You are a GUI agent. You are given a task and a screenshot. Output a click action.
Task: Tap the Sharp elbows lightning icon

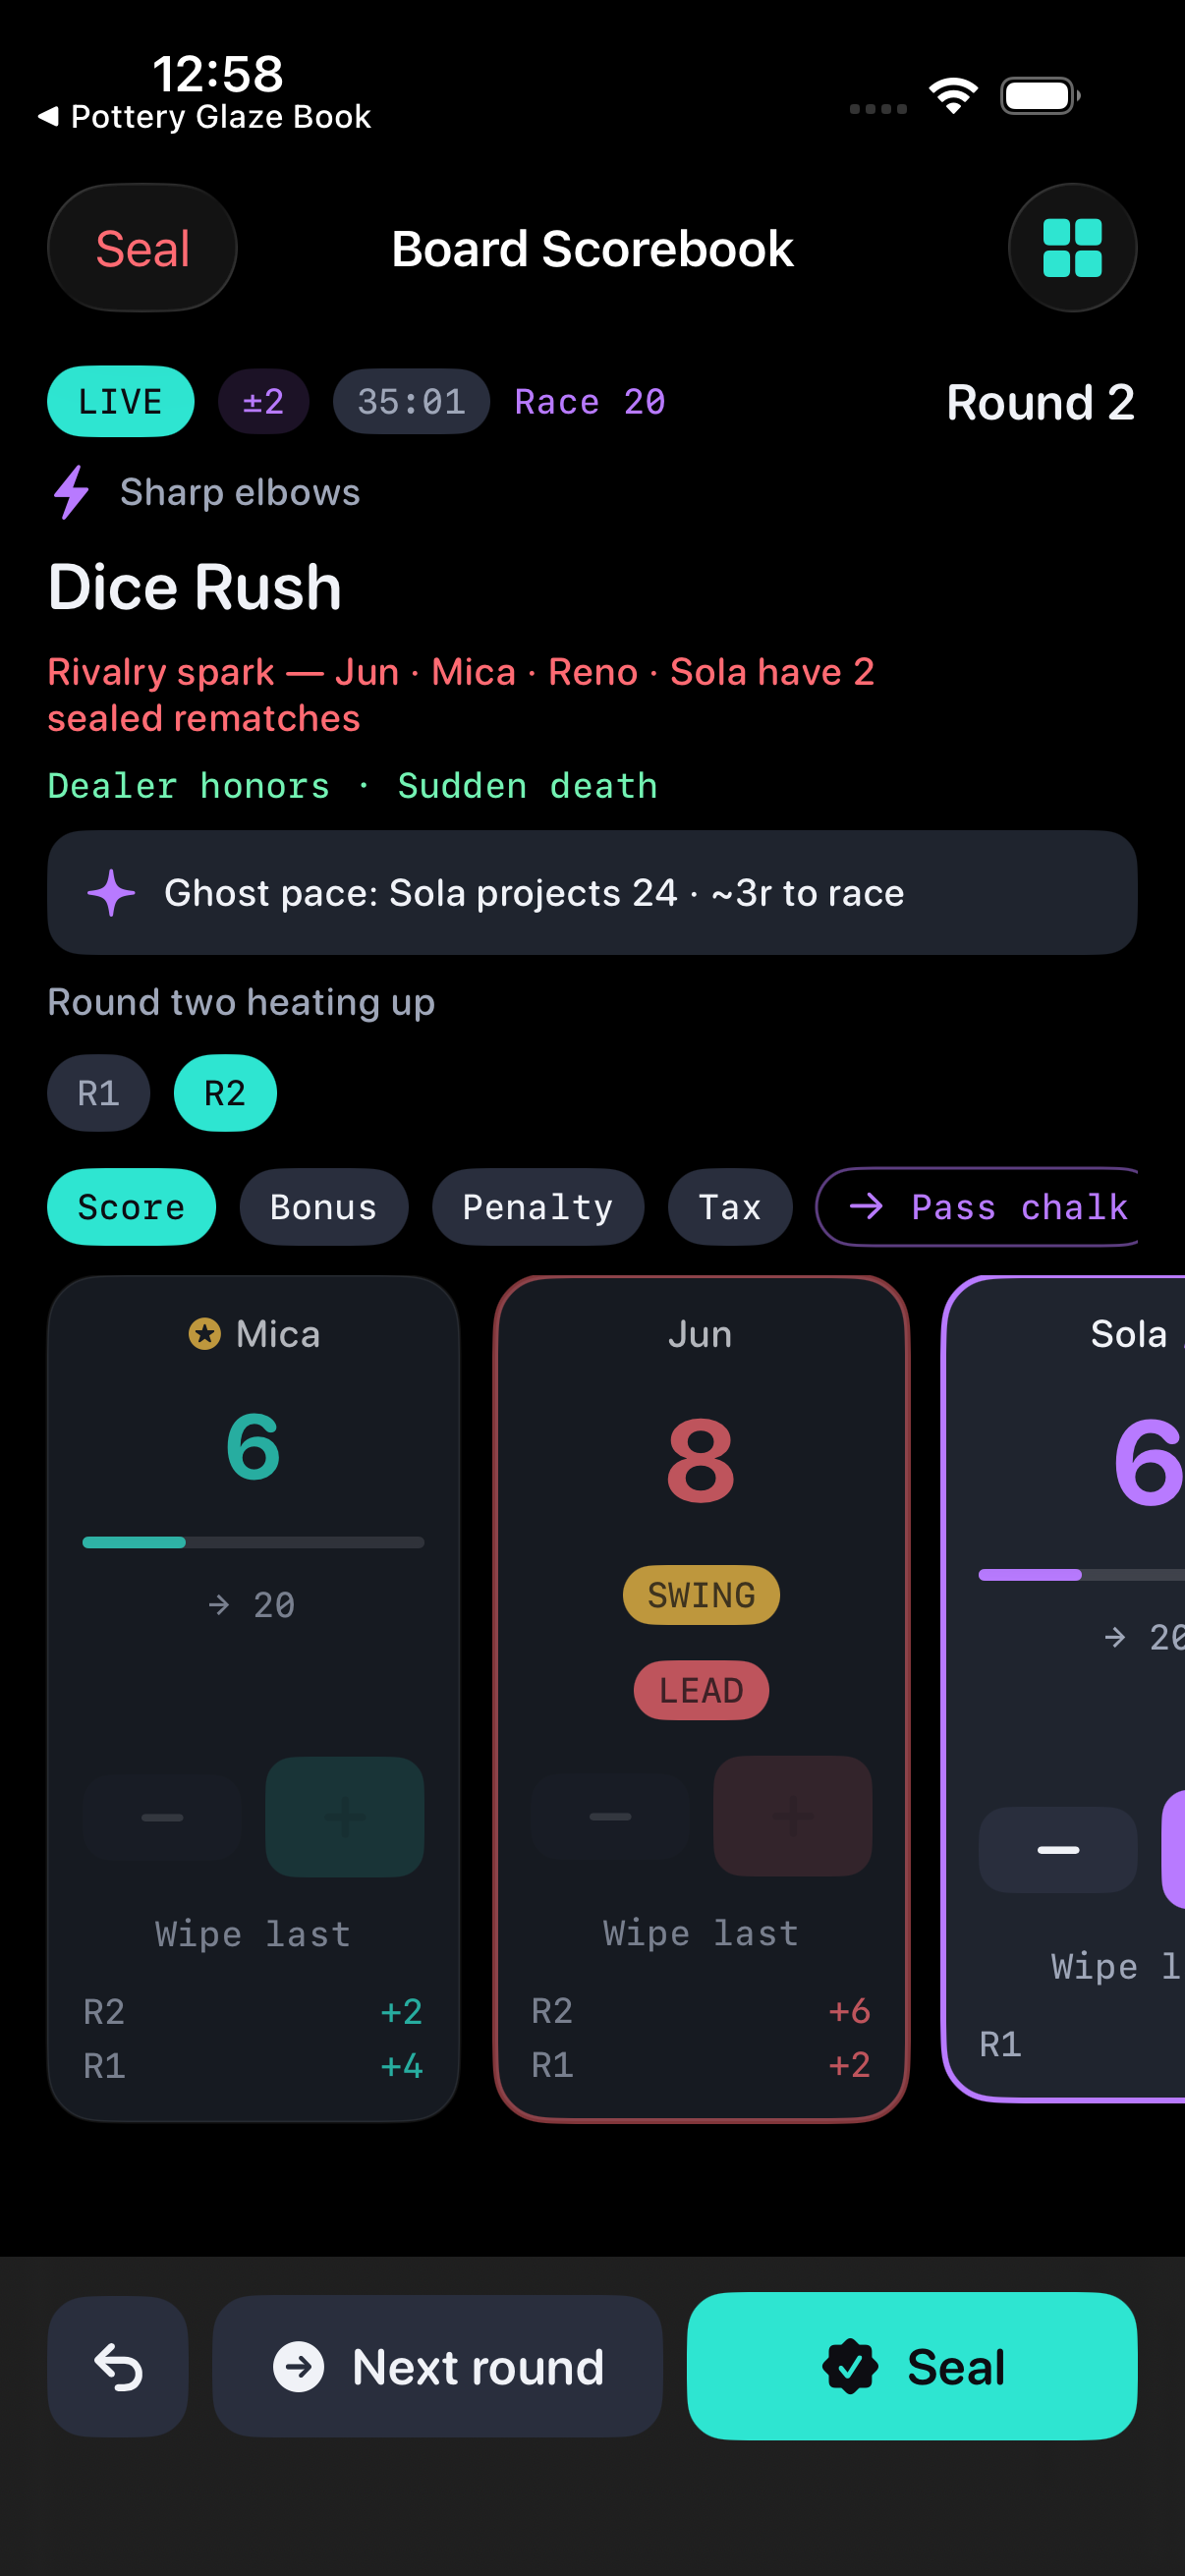72,492
